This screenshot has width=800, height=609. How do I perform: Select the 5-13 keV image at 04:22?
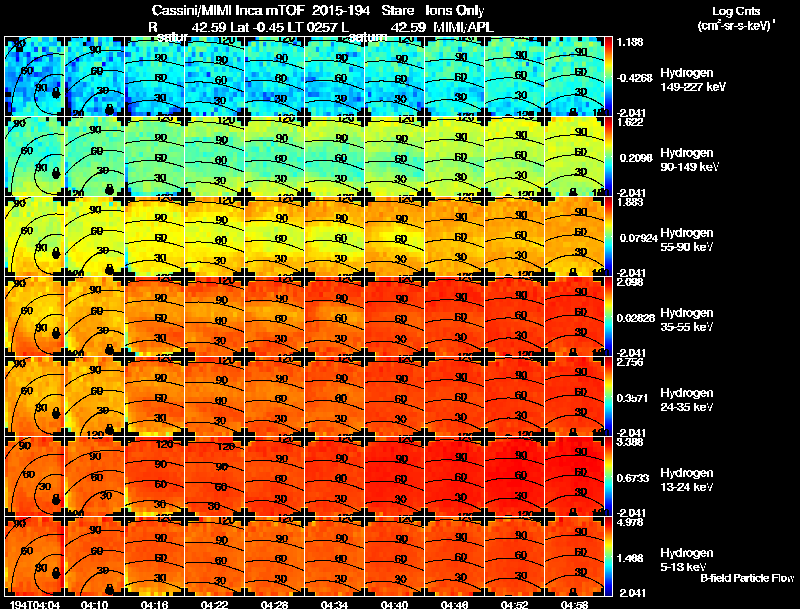coord(214,556)
